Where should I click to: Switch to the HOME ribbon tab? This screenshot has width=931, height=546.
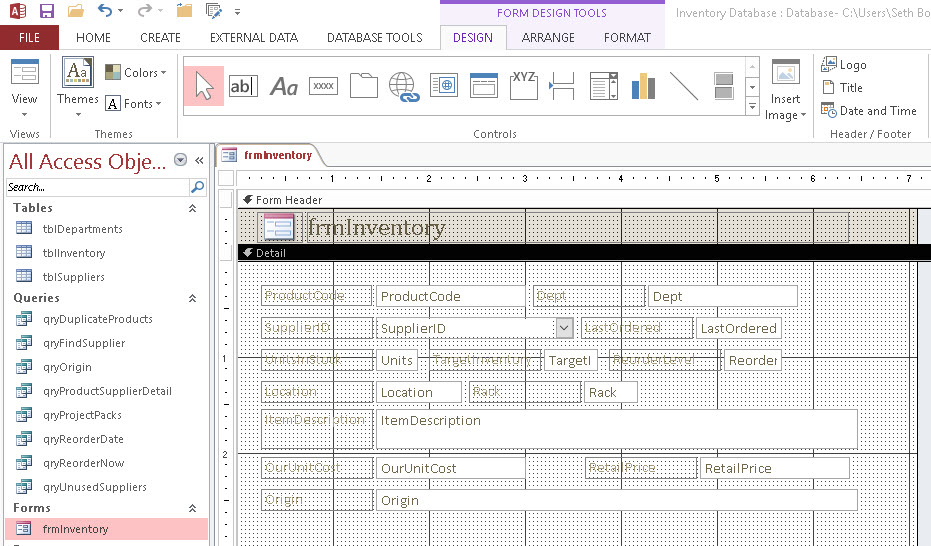pos(93,38)
